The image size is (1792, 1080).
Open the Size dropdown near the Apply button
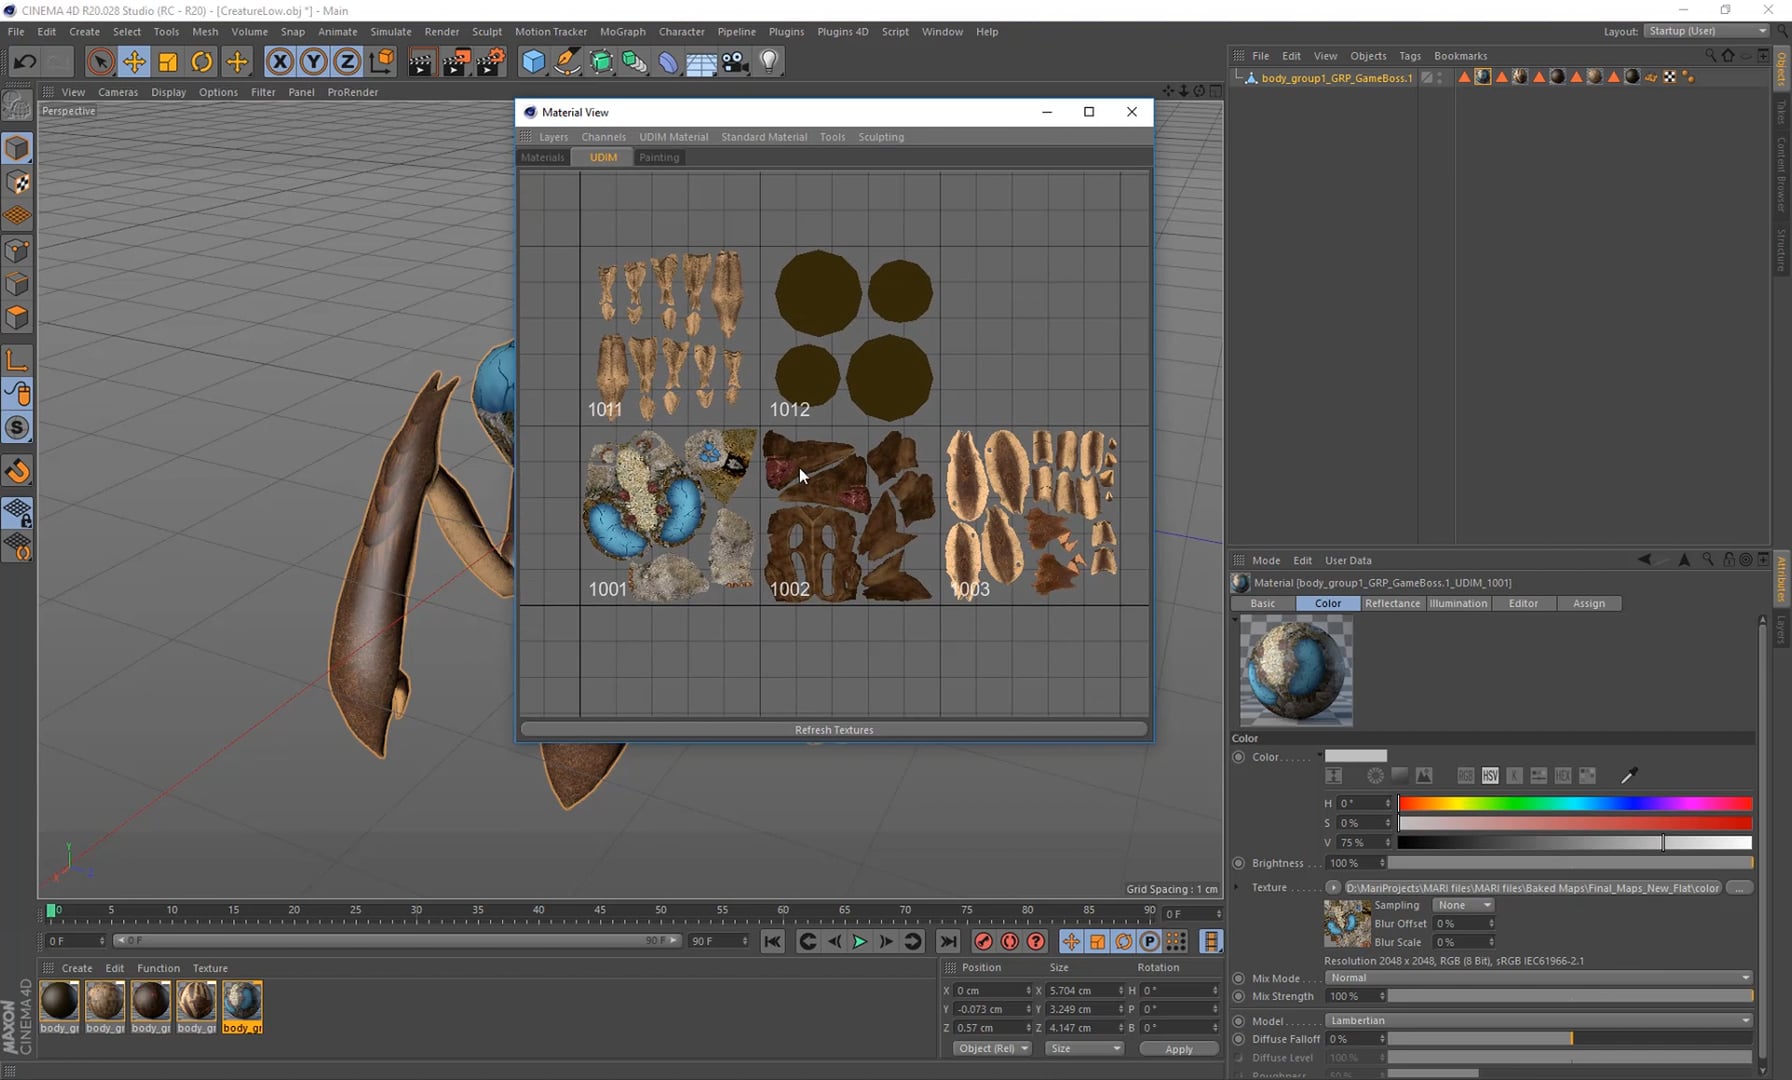(1084, 1048)
